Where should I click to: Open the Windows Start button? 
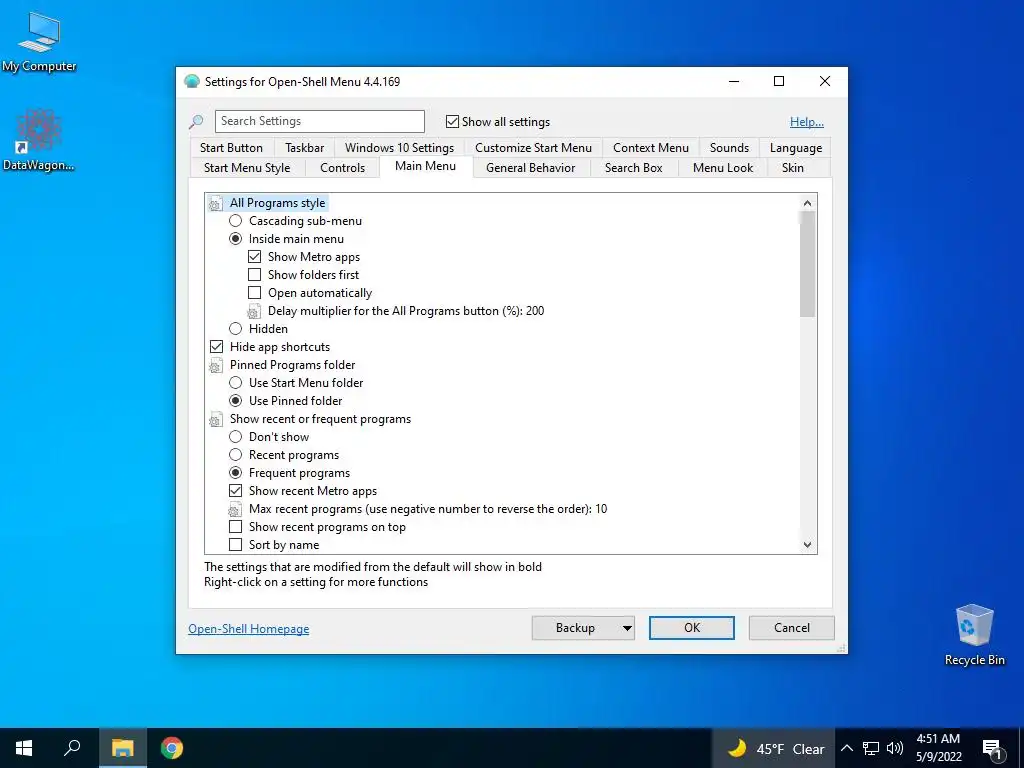click(x=24, y=748)
